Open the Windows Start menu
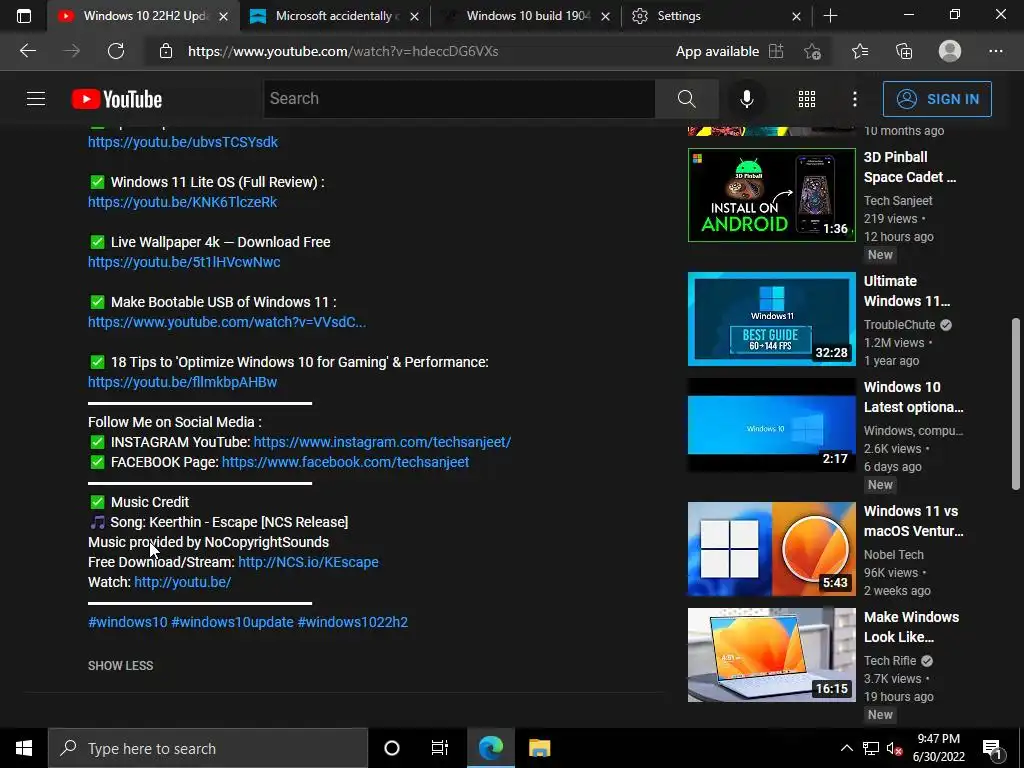1024x768 pixels. [x=24, y=748]
